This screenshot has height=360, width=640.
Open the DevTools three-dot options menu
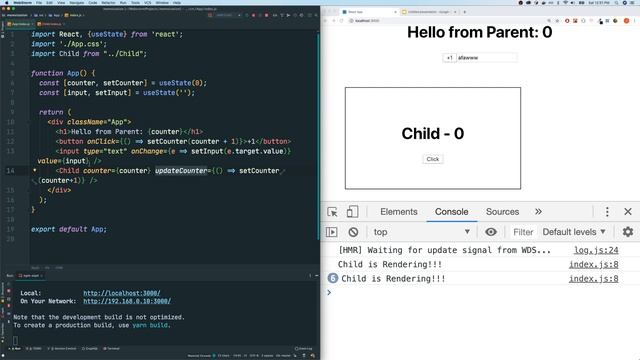click(607, 212)
